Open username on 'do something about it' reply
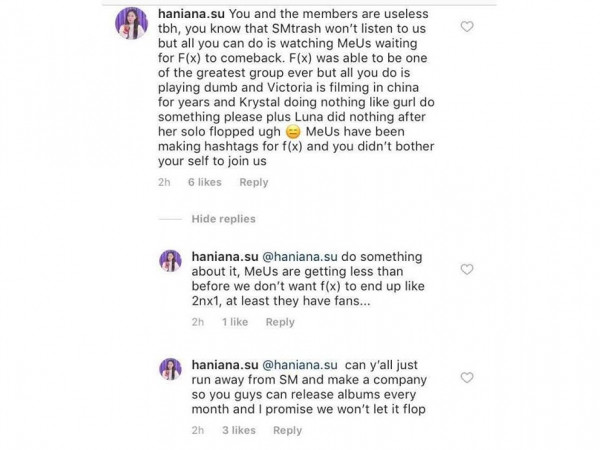The height and width of the screenshot is (450, 600). coord(224,256)
